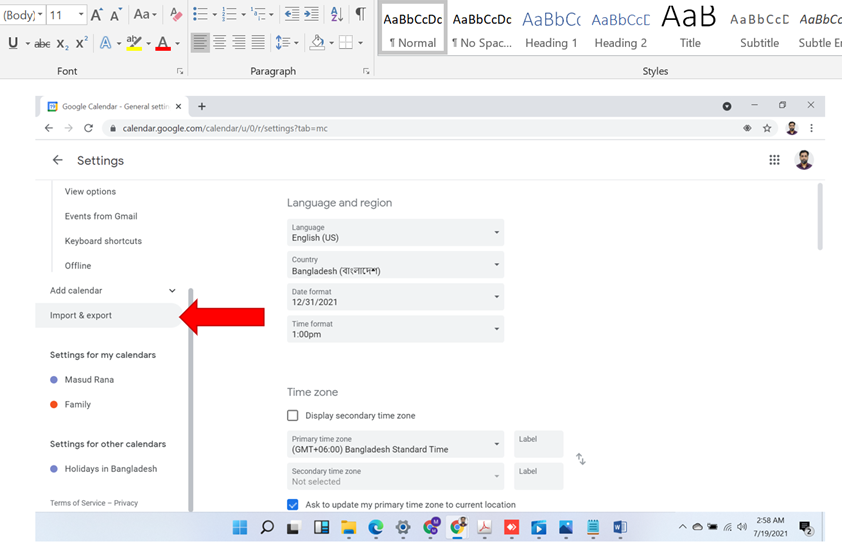842x558 pixels.
Task: Apply red font color
Action: coord(163,43)
